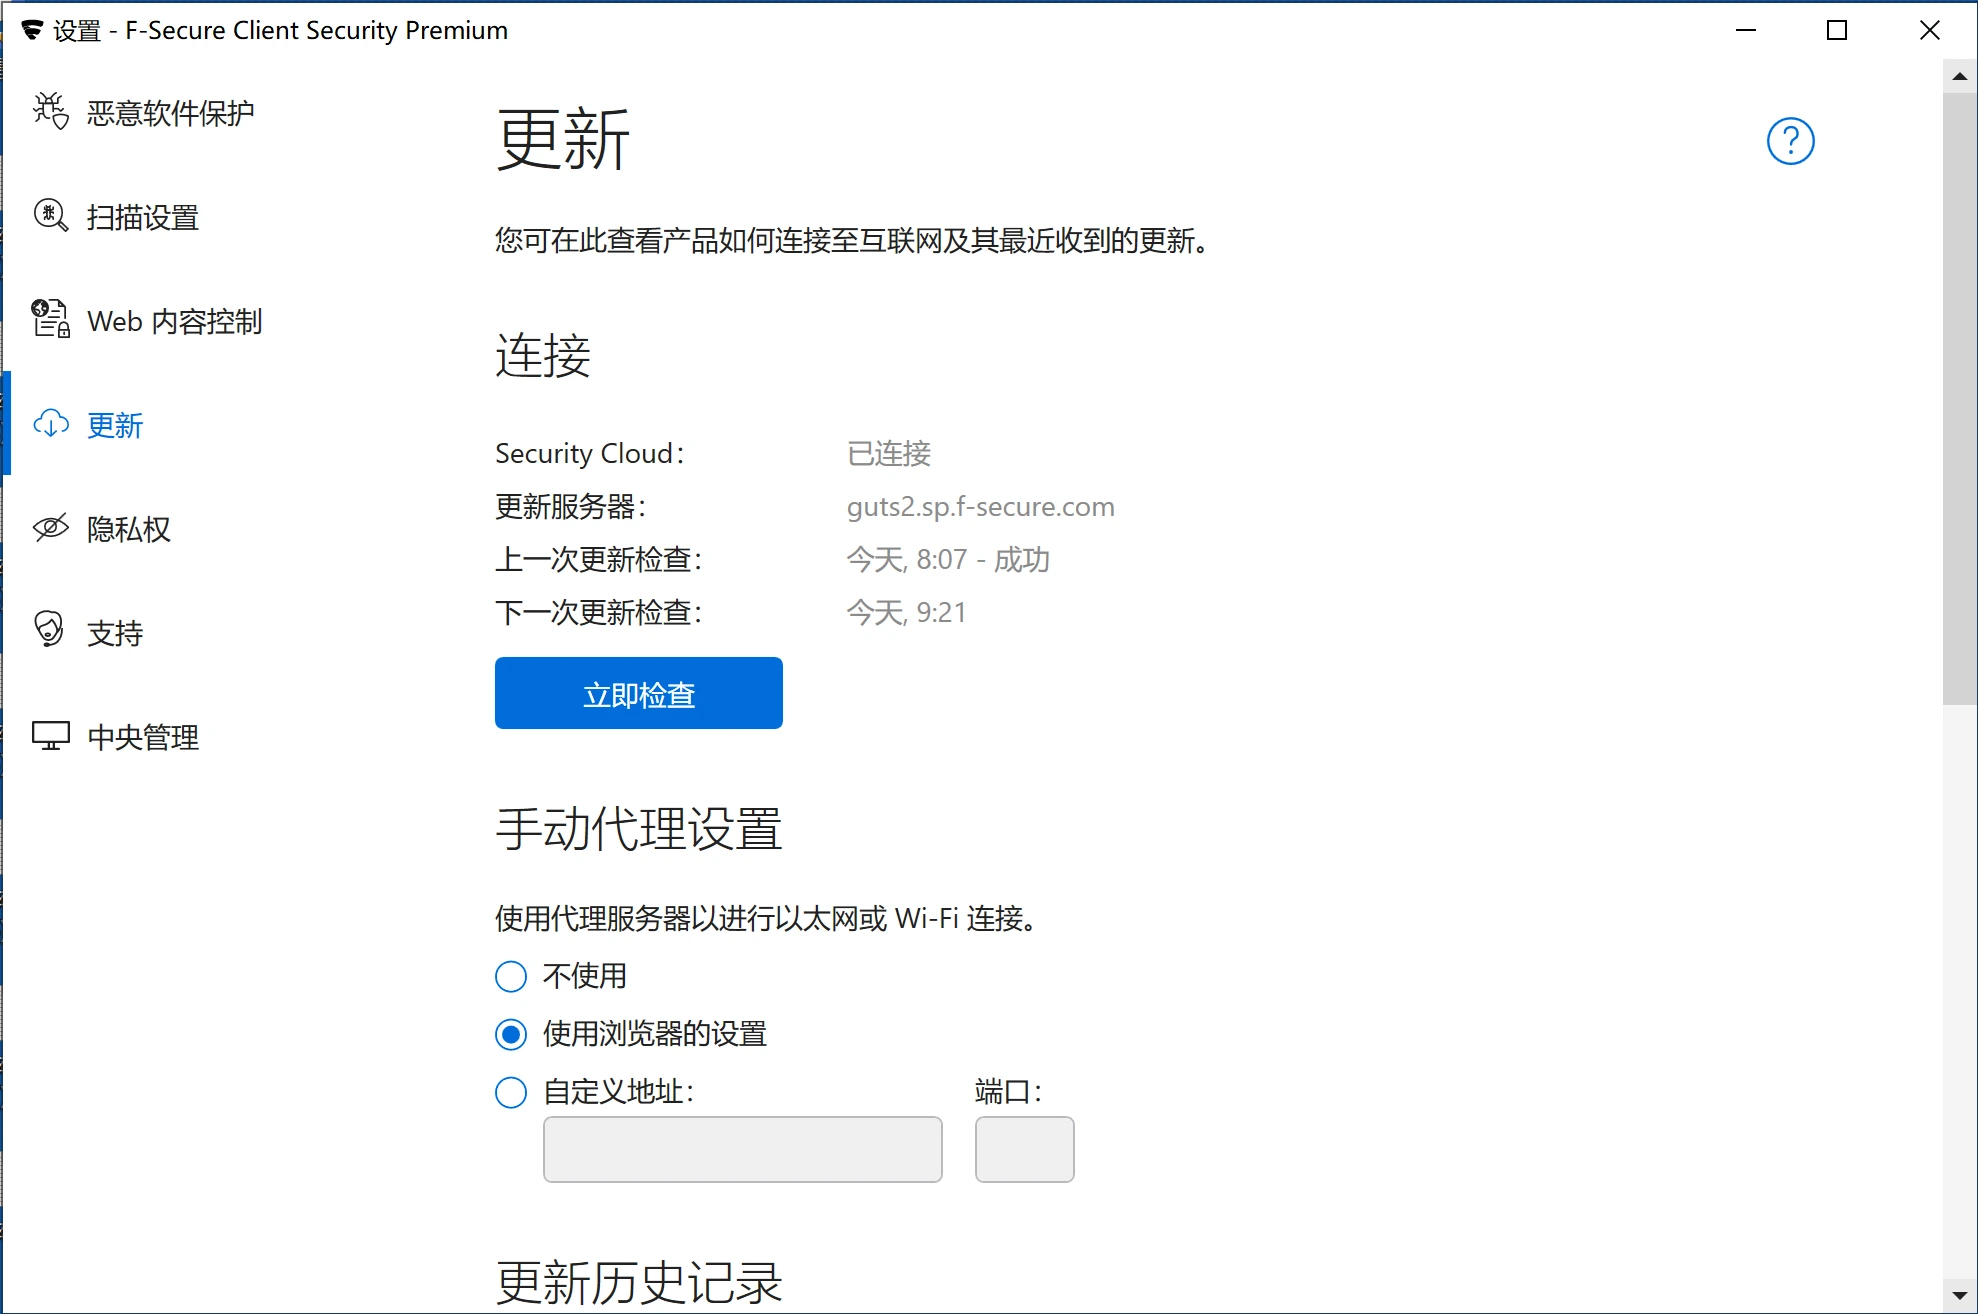The height and width of the screenshot is (1314, 1978).
Task: Click the Security Cloud: label
Action: coord(590,454)
